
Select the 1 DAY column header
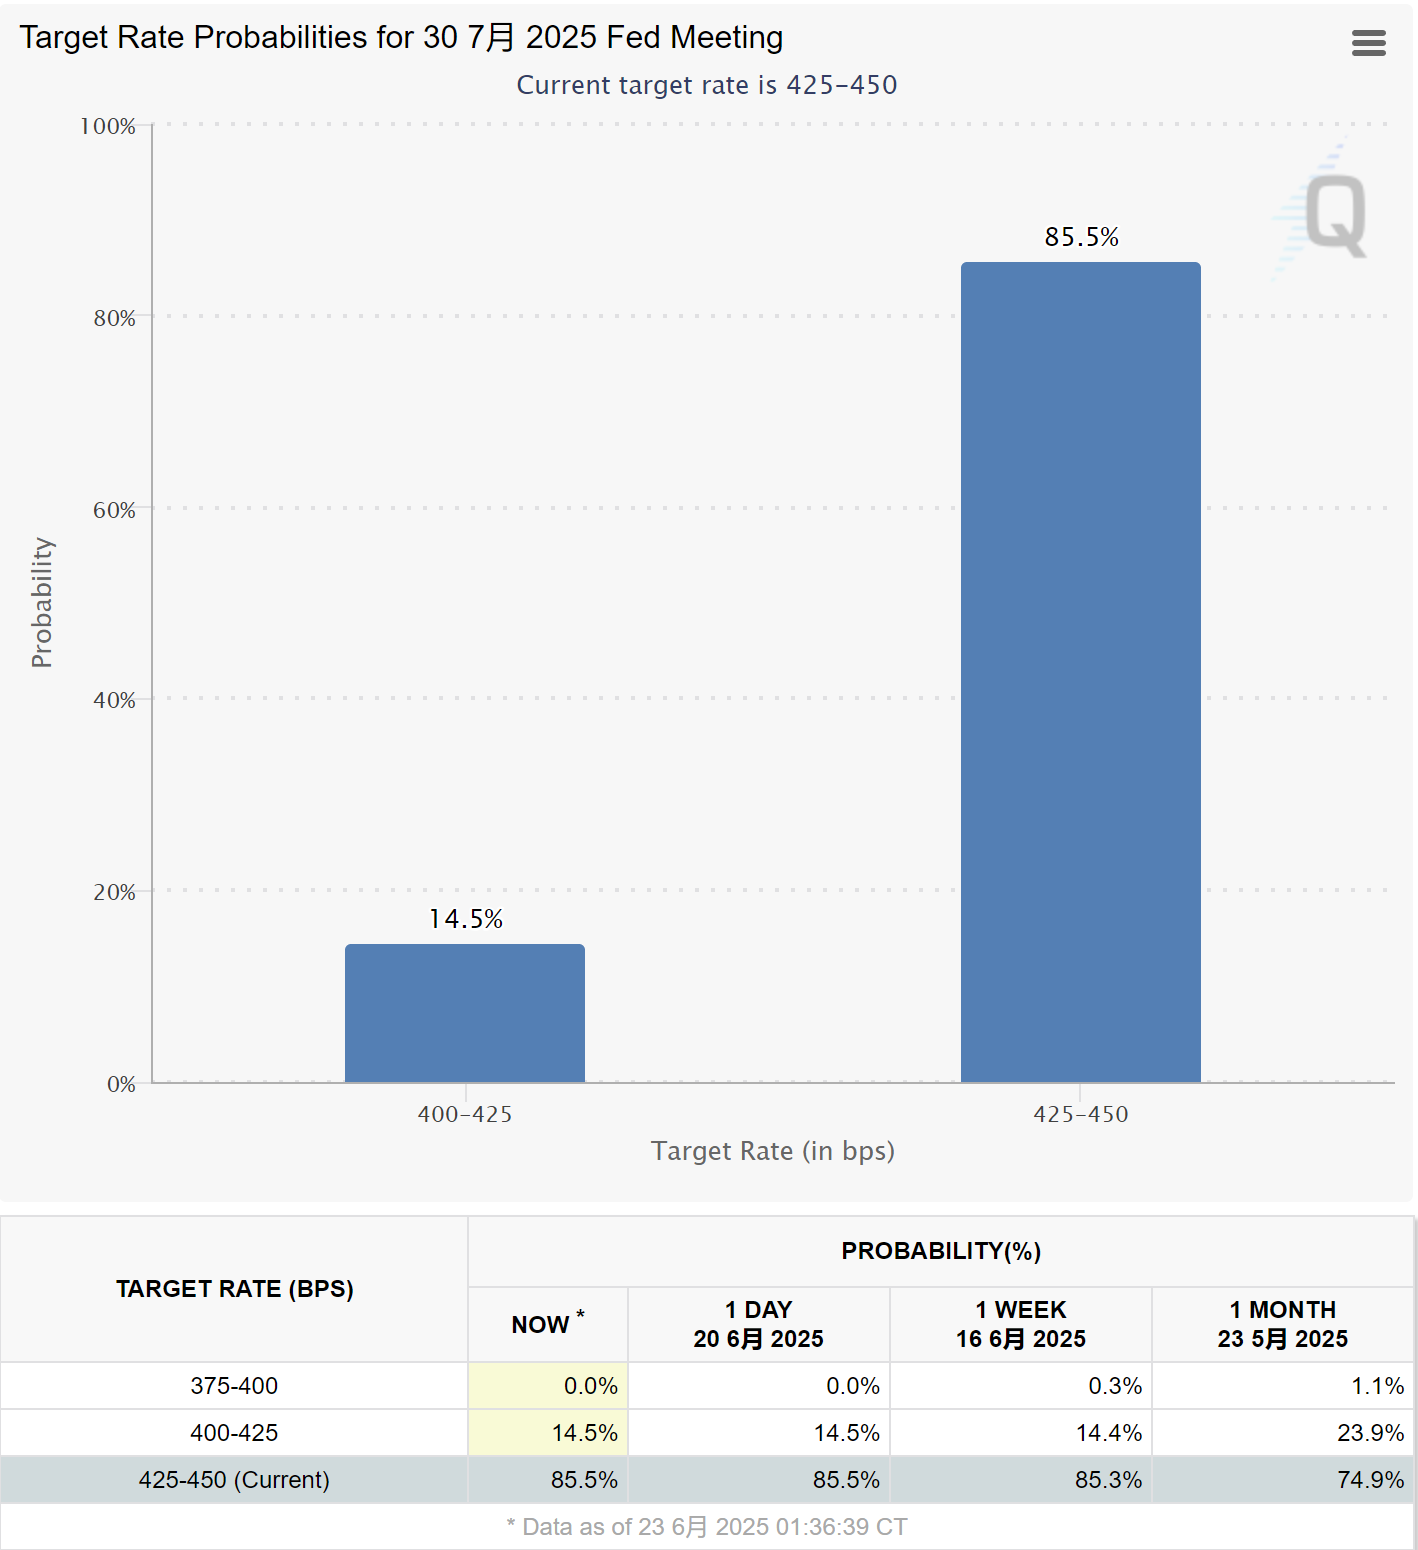coord(758,1324)
